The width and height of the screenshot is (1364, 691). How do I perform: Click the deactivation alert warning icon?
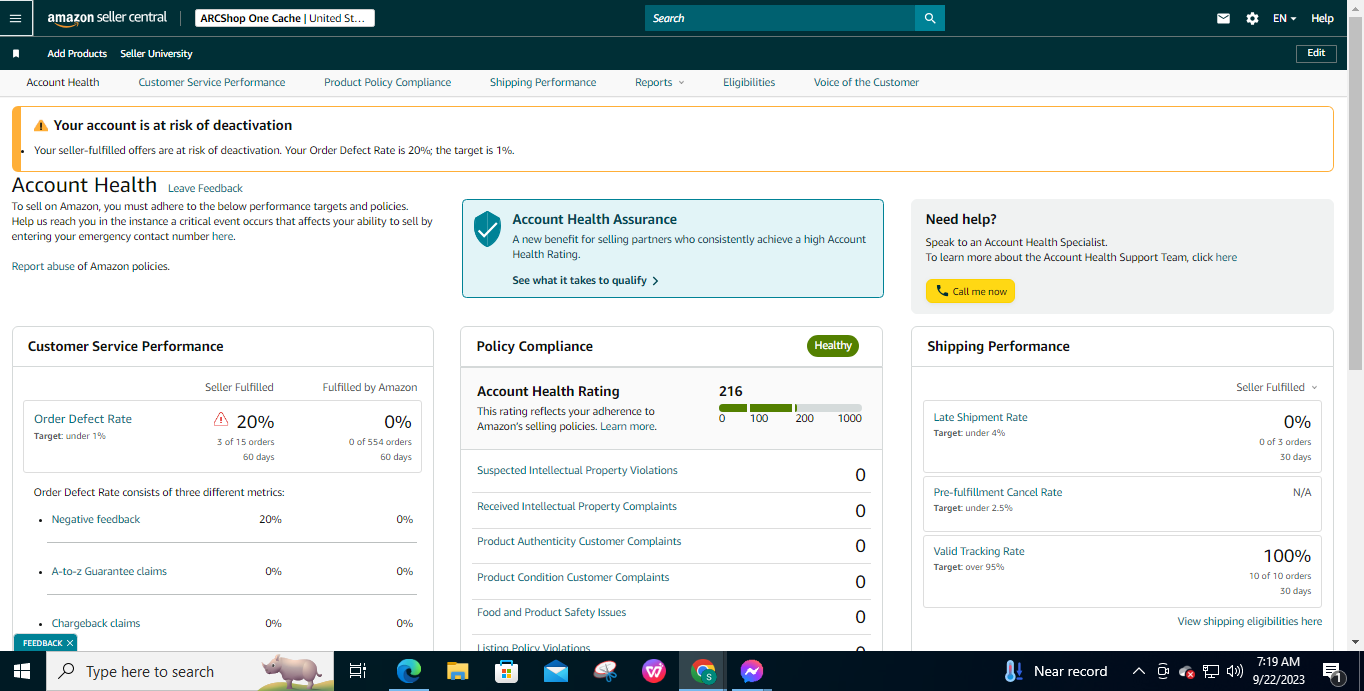40,126
